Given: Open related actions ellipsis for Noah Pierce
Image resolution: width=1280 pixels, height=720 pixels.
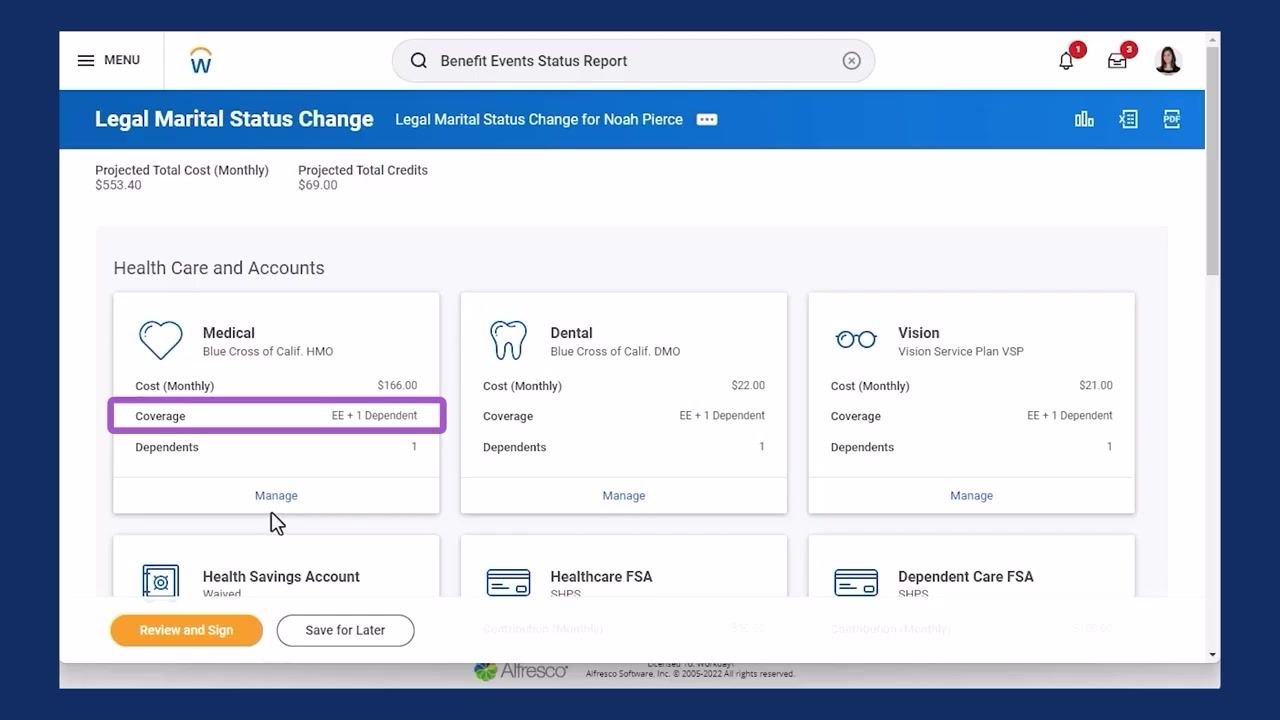Looking at the screenshot, I should tap(707, 119).
